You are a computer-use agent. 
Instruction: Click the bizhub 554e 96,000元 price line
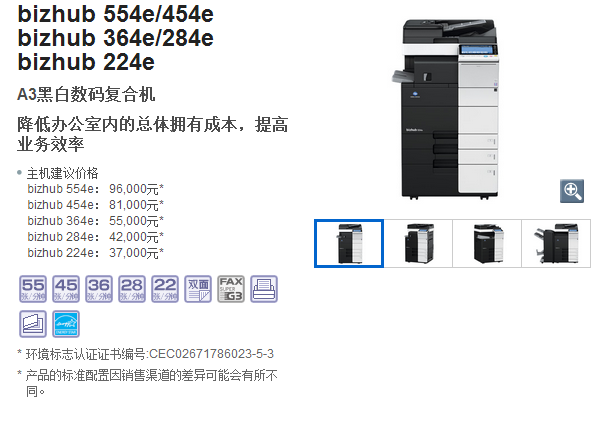(96, 189)
